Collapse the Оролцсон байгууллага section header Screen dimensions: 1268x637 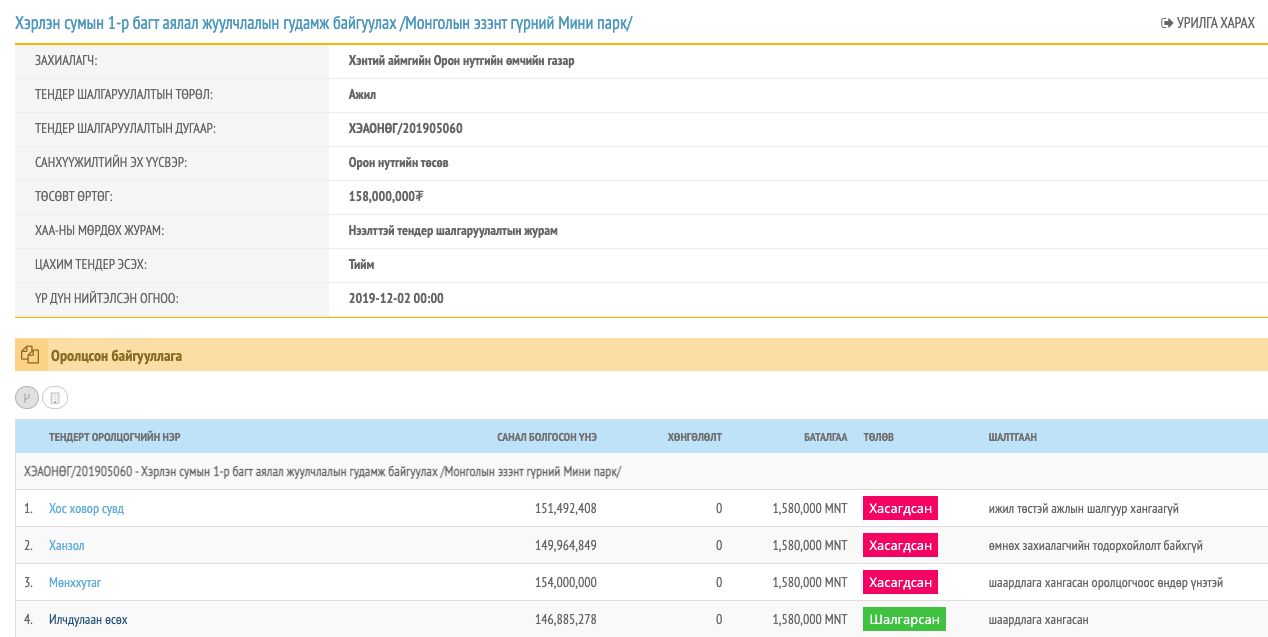(116, 355)
